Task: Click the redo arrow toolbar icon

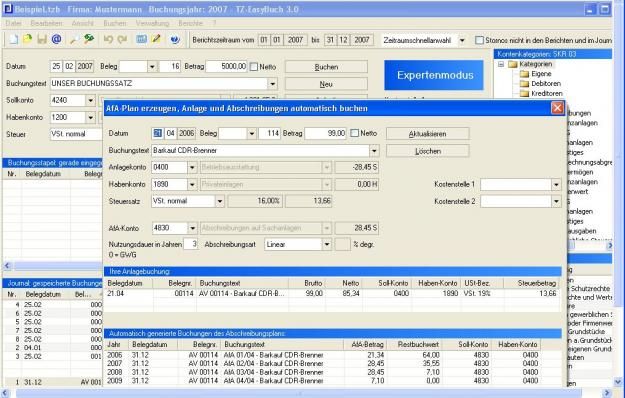Action: pos(122,39)
